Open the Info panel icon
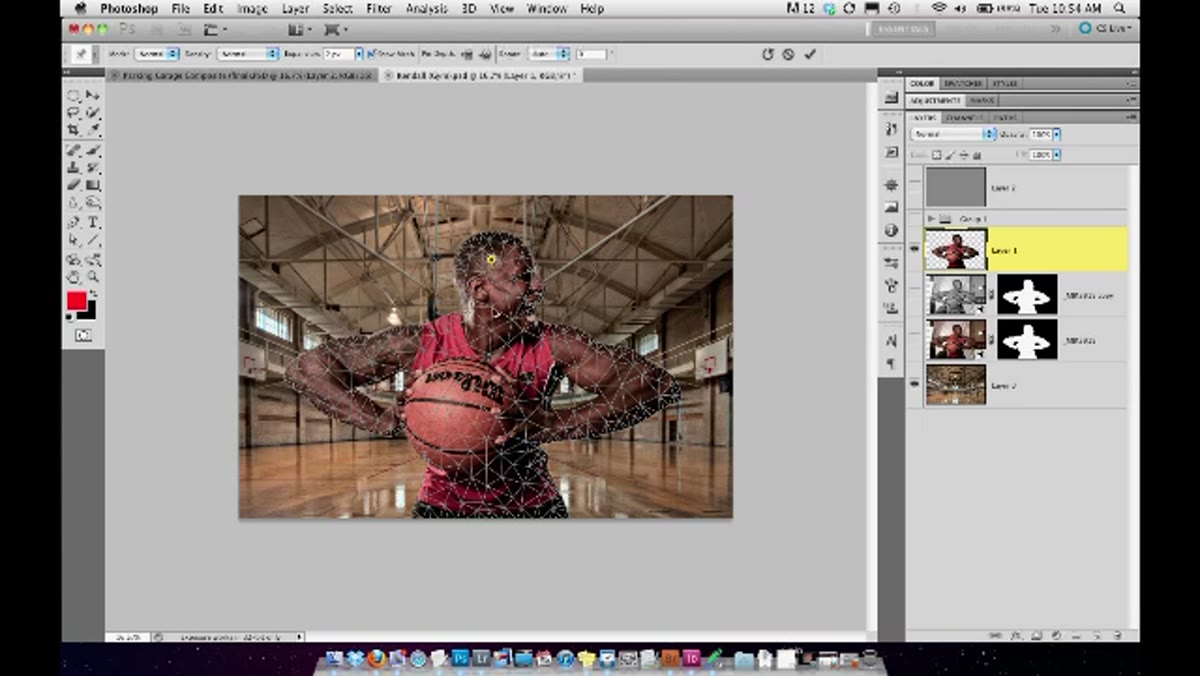1200x676 pixels. (x=891, y=230)
